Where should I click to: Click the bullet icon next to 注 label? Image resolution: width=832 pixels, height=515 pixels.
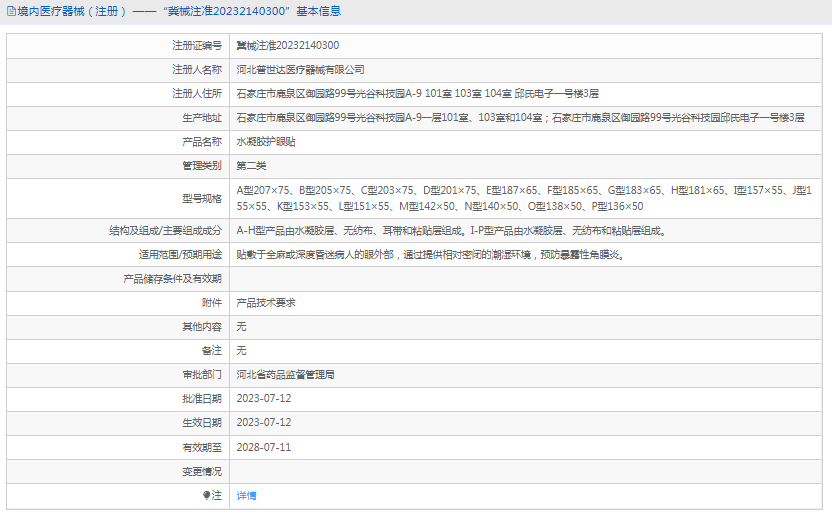pyautogui.click(x=207, y=495)
